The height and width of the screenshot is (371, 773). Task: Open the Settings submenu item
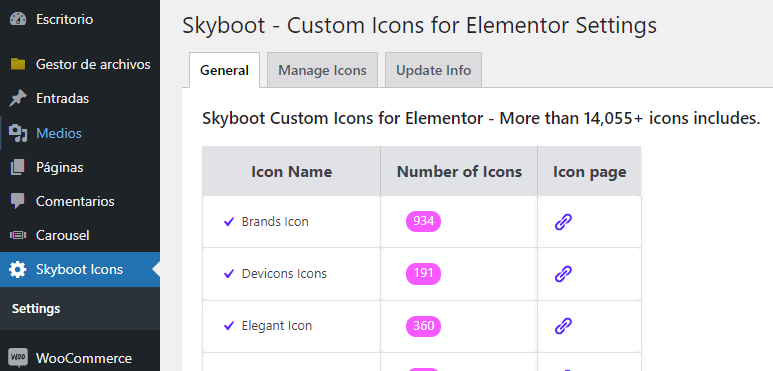point(36,309)
